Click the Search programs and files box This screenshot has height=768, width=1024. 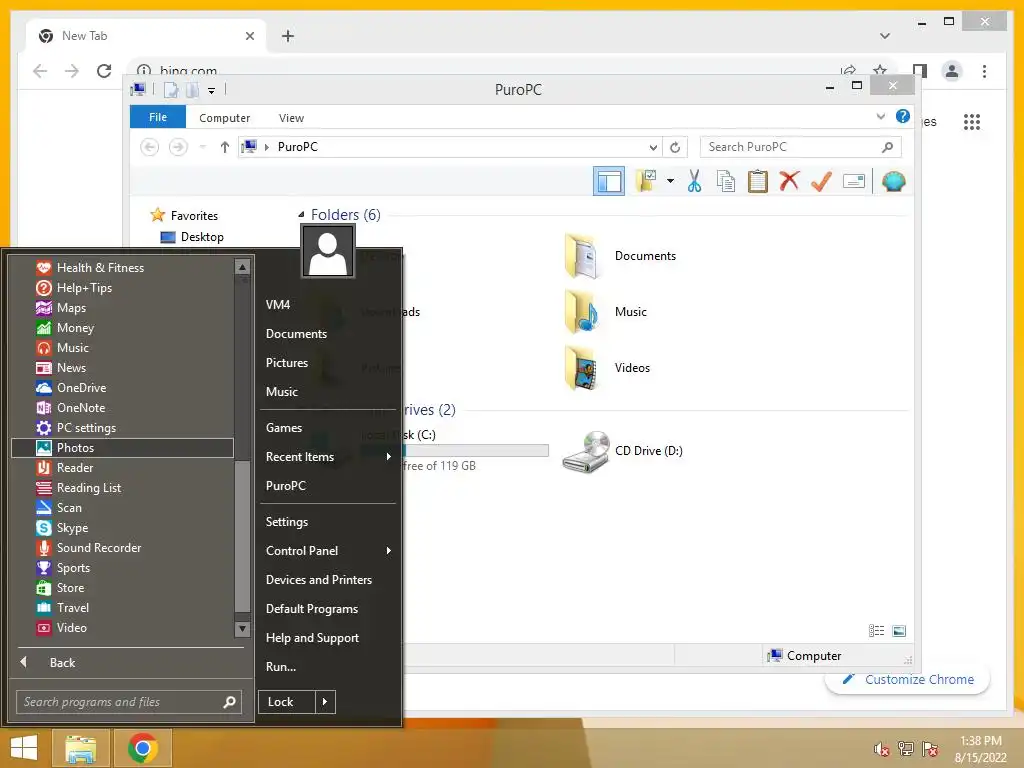tap(129, 702)
